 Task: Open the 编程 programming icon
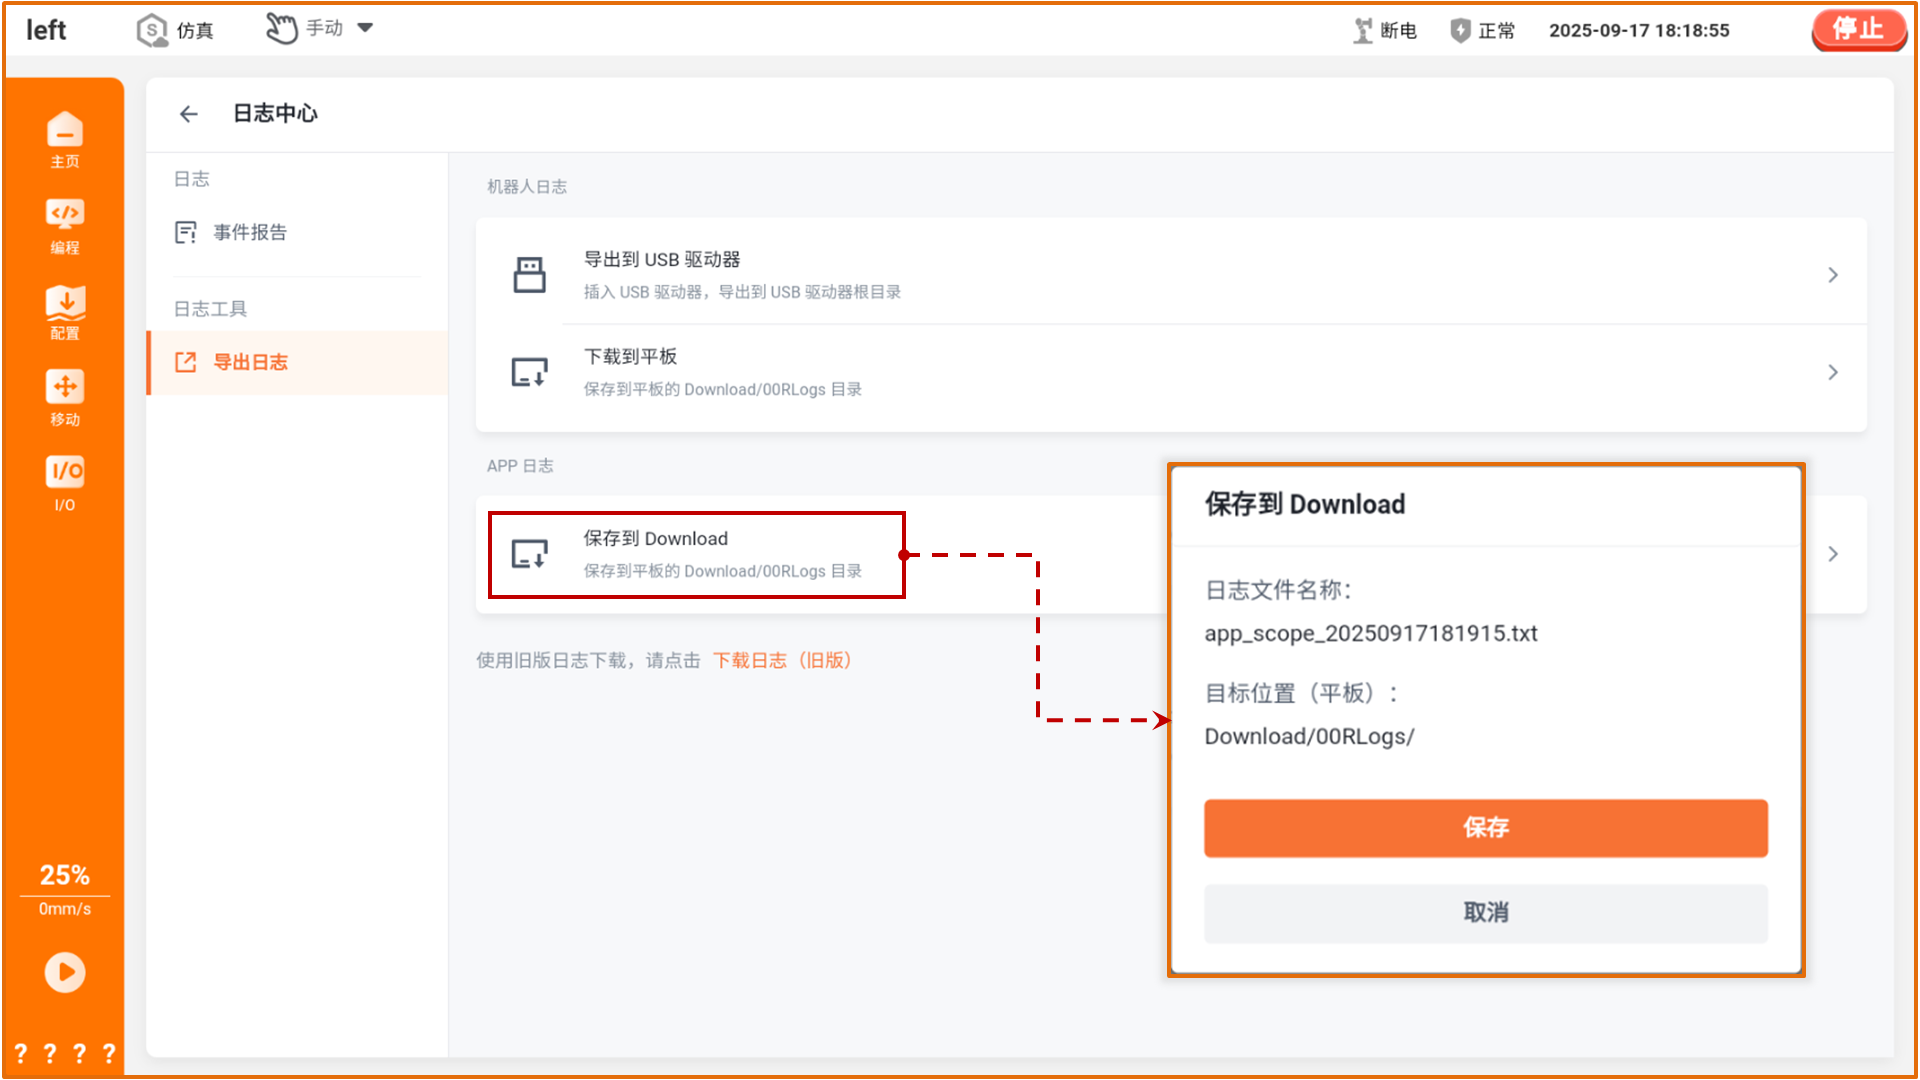click(x=64, y=225)
